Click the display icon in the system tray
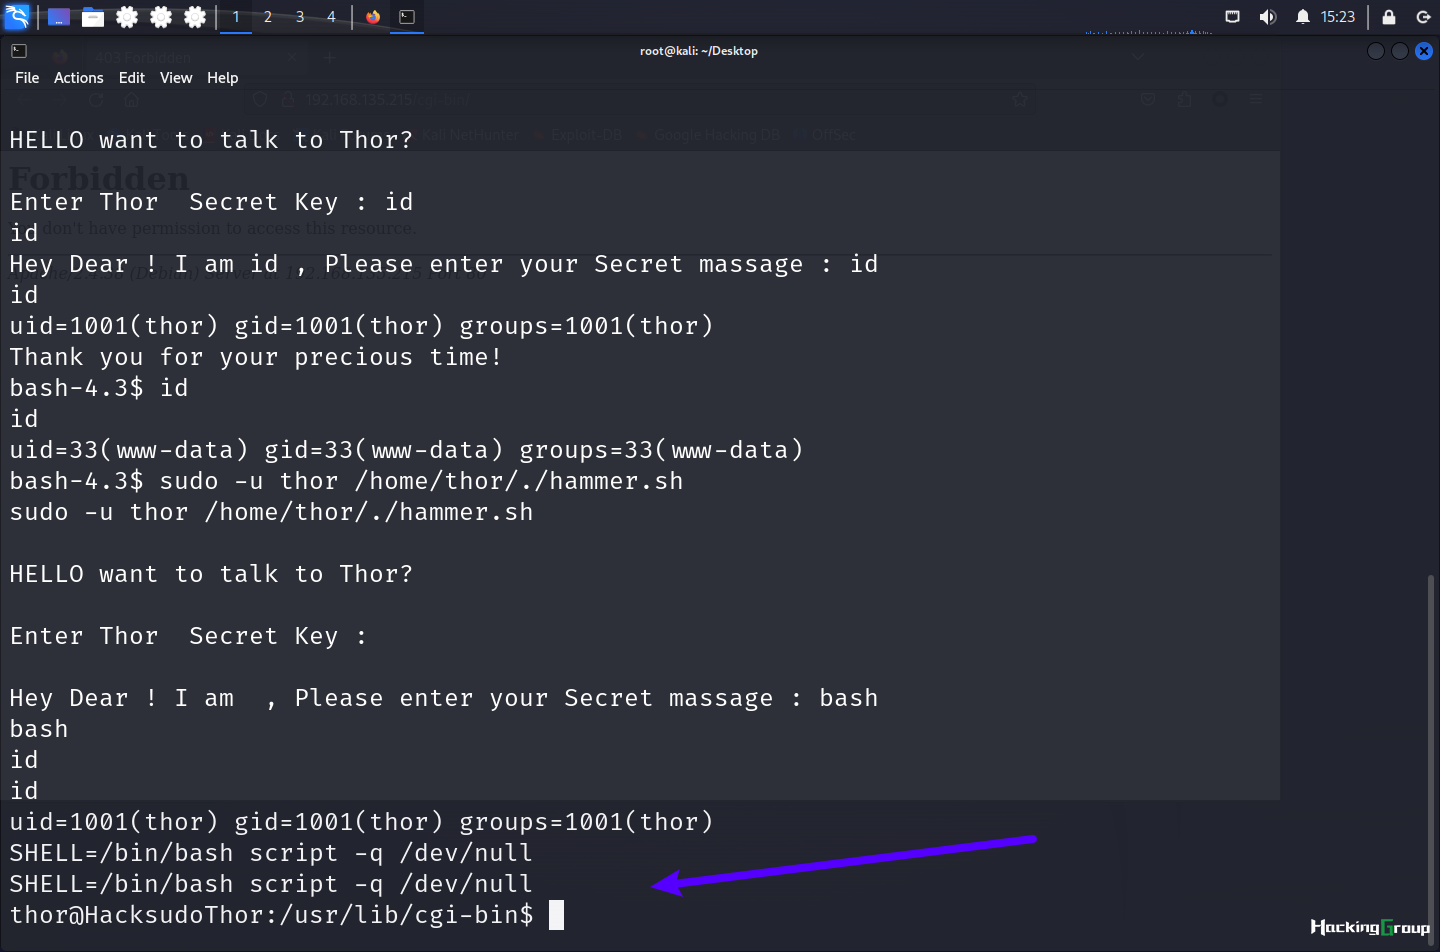Screen dimensions: 1440x952 [x=1233, y=17]
